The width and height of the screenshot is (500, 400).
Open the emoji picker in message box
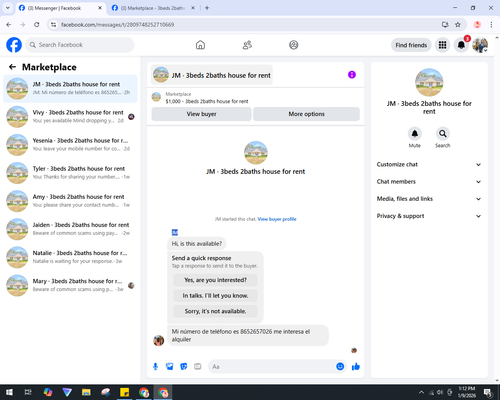[x=340, y=366]
